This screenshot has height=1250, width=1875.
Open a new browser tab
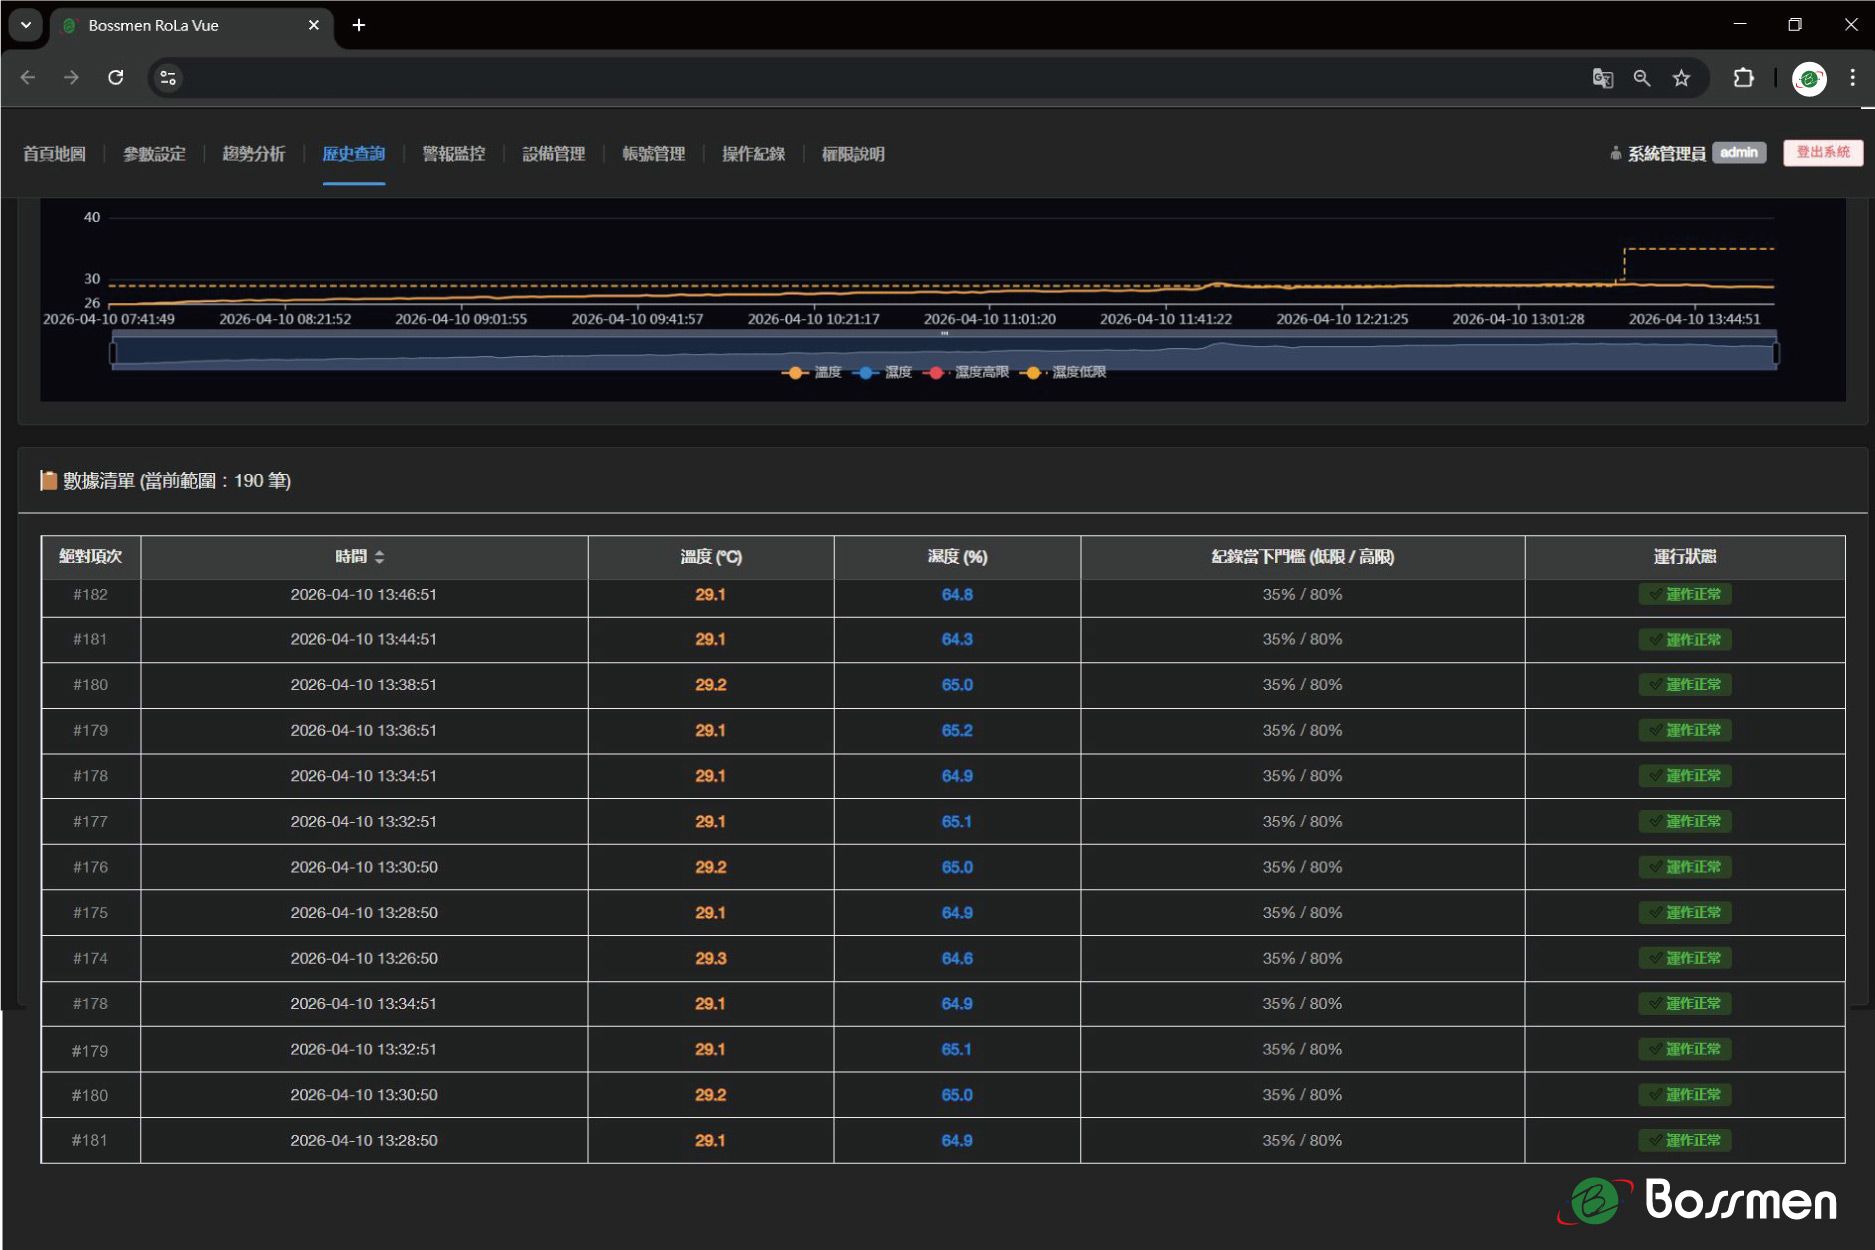(359, 25)
